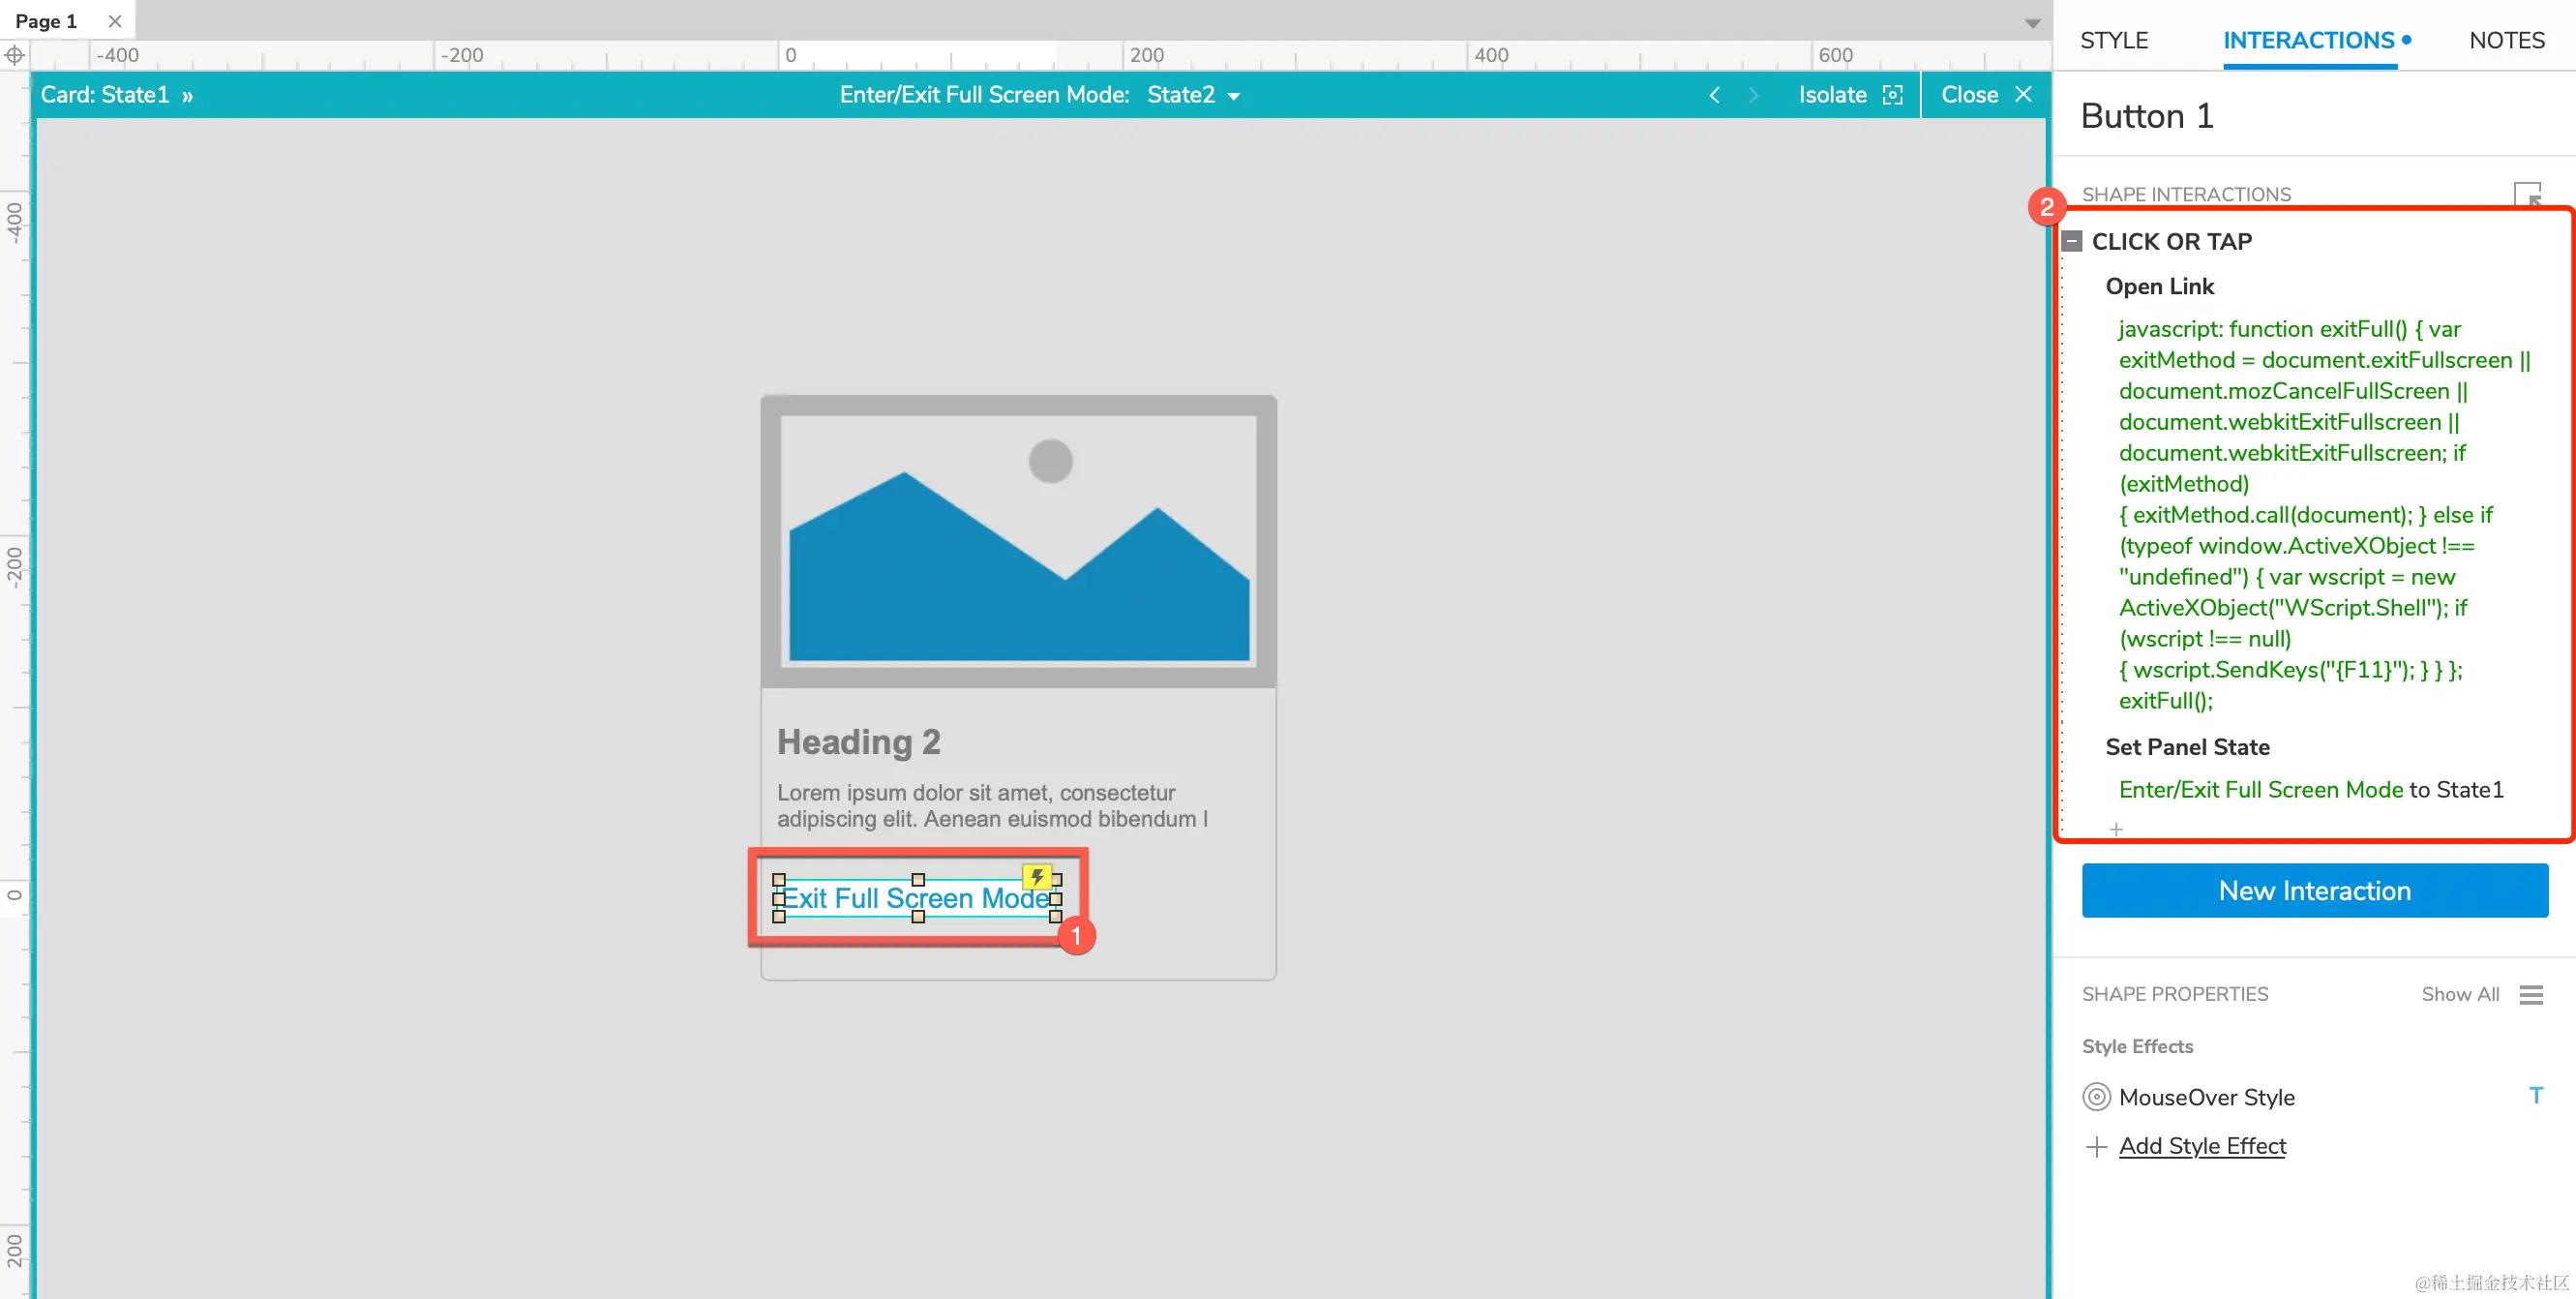
Task: Click the pop-out interactions editor icon
Action: 2526,193
